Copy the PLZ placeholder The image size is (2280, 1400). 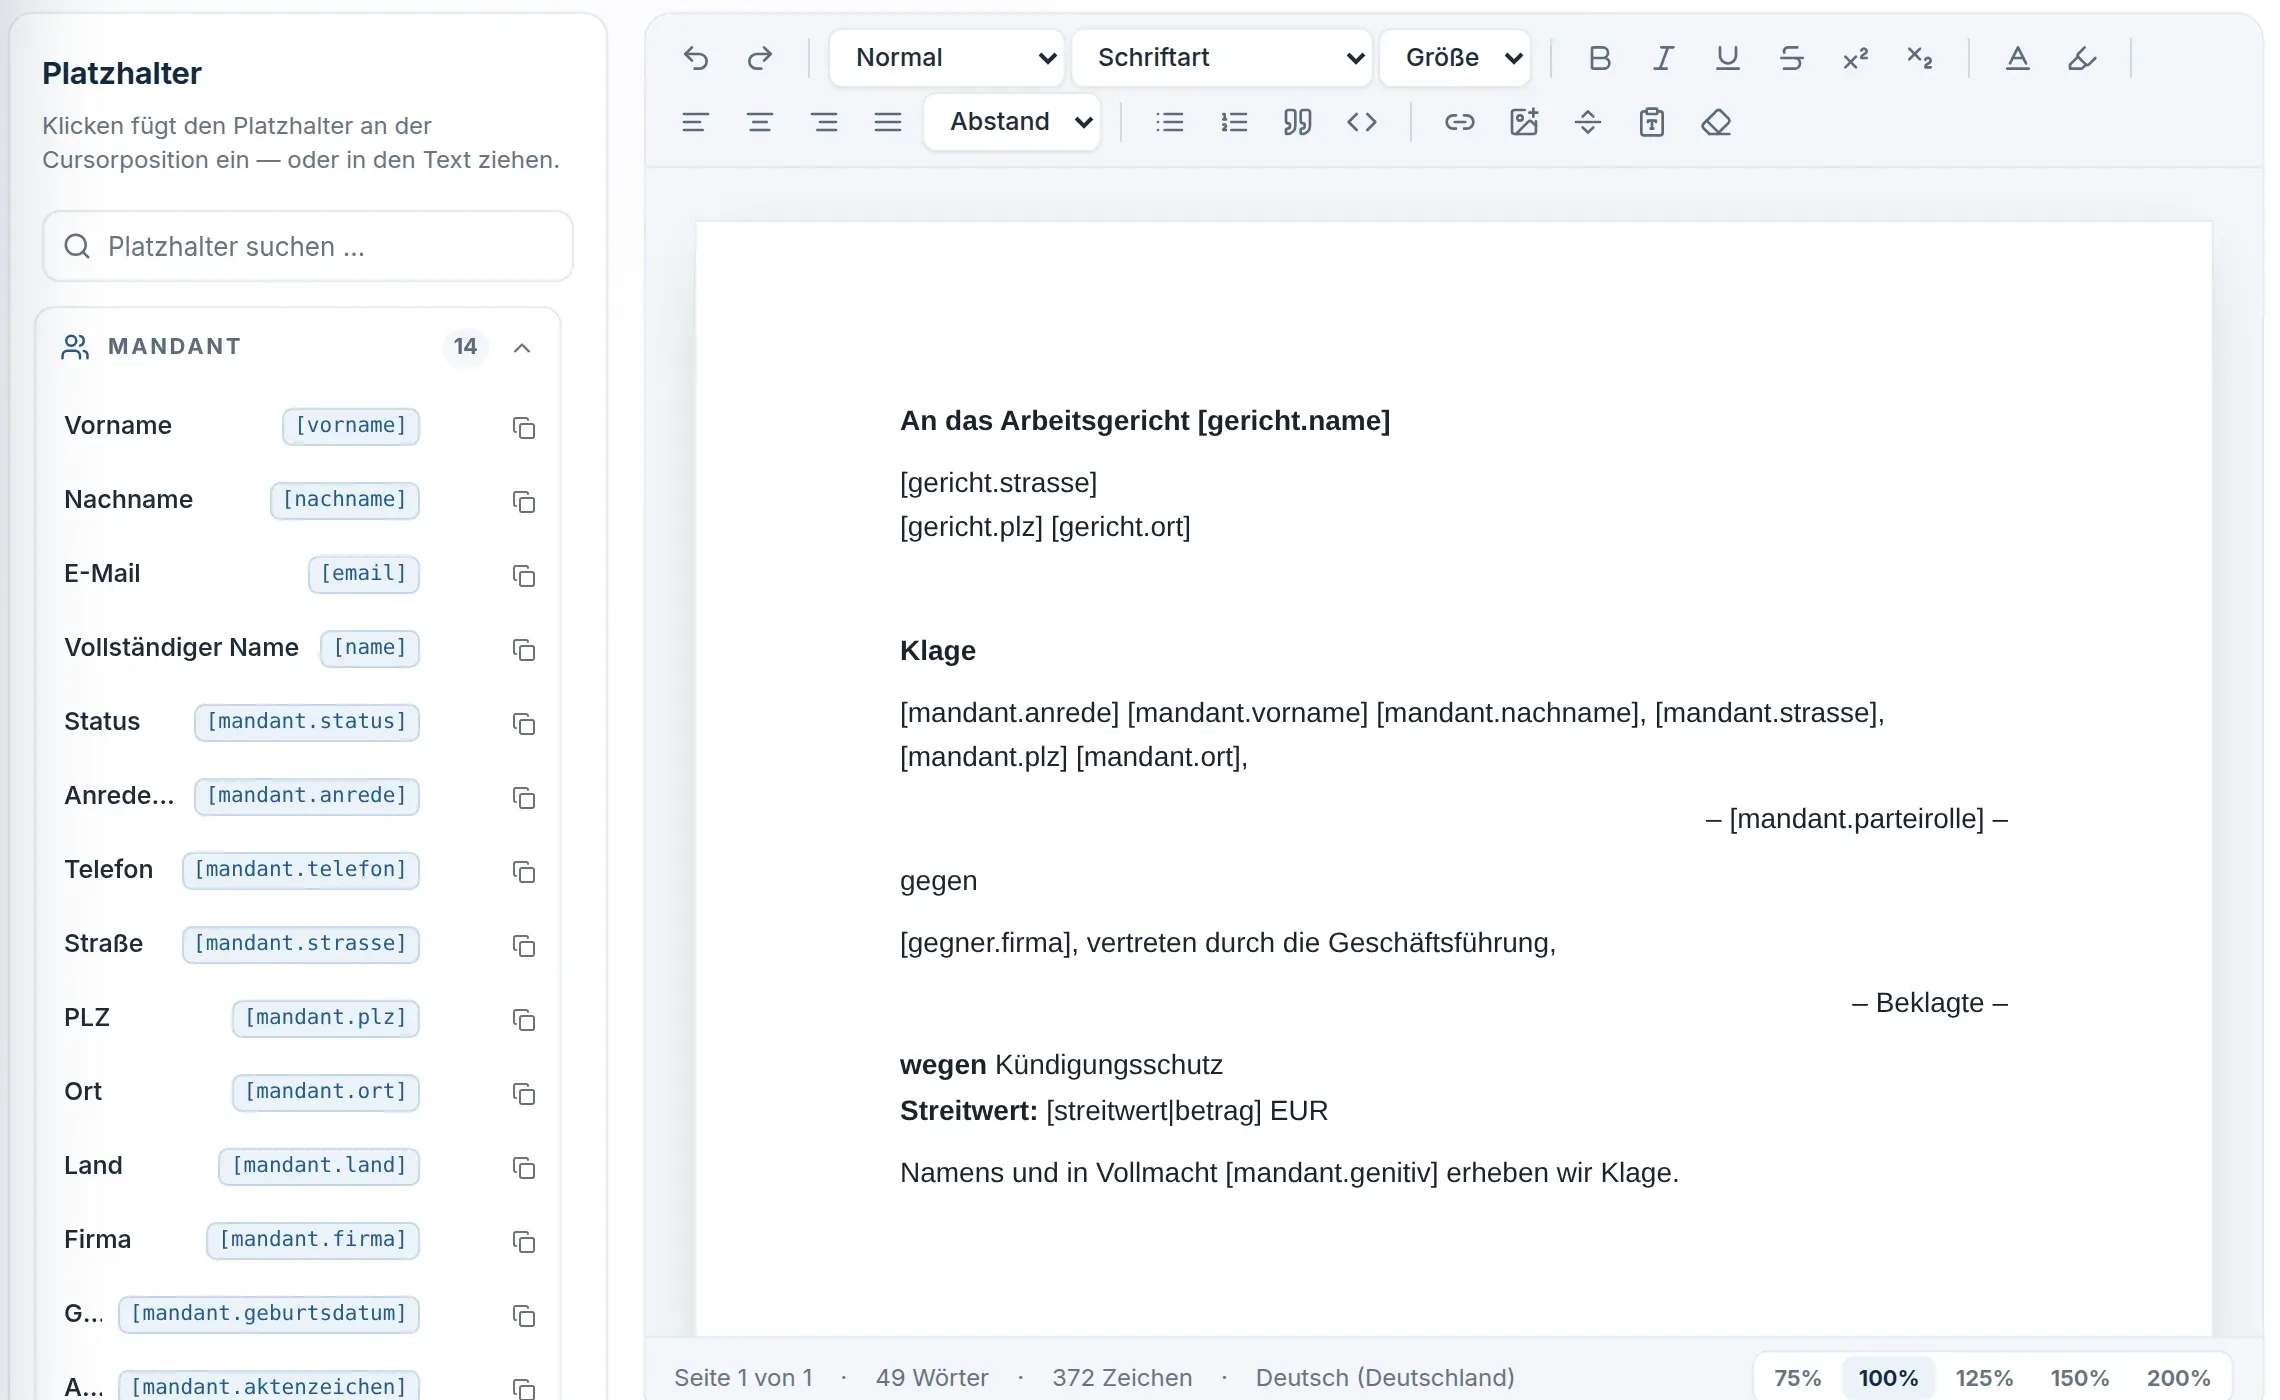tap(524, 1019)
